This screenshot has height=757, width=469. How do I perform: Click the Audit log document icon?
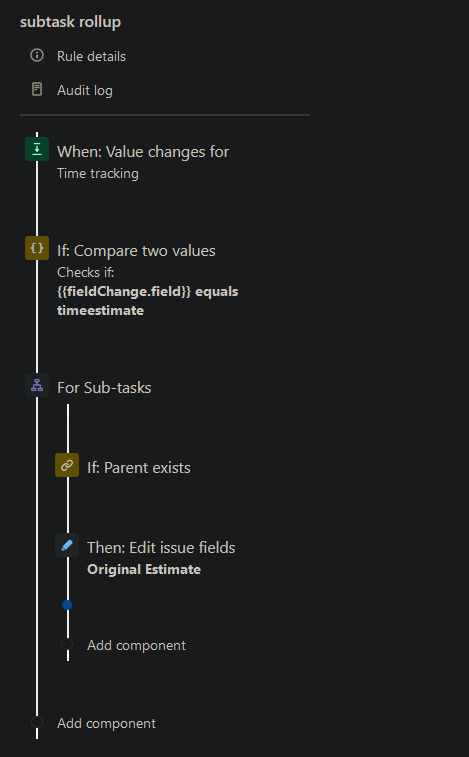point(37,89)
